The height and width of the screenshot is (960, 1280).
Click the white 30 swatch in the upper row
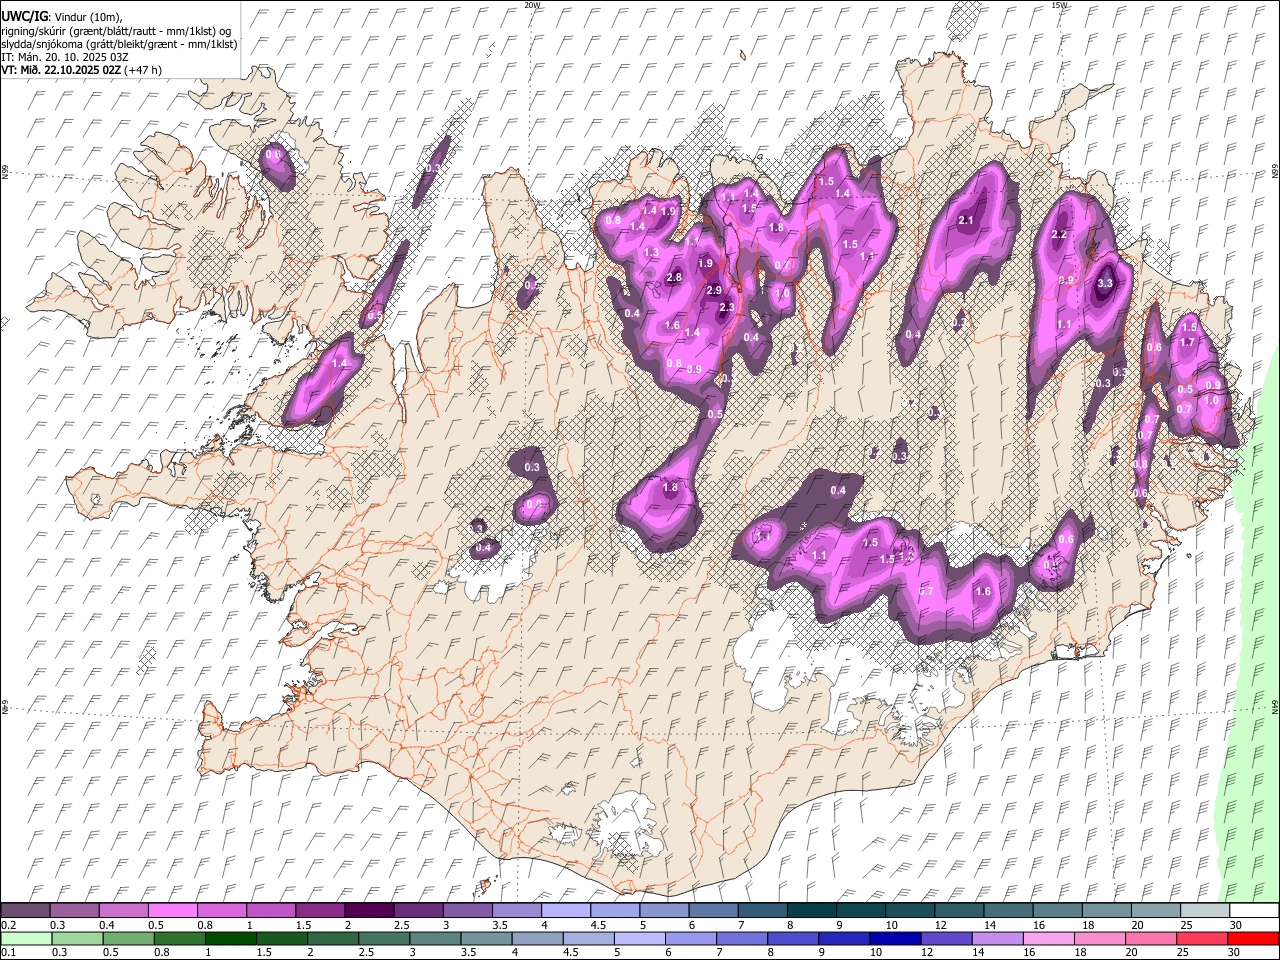pyautogui.click(x=1255, y=911)
